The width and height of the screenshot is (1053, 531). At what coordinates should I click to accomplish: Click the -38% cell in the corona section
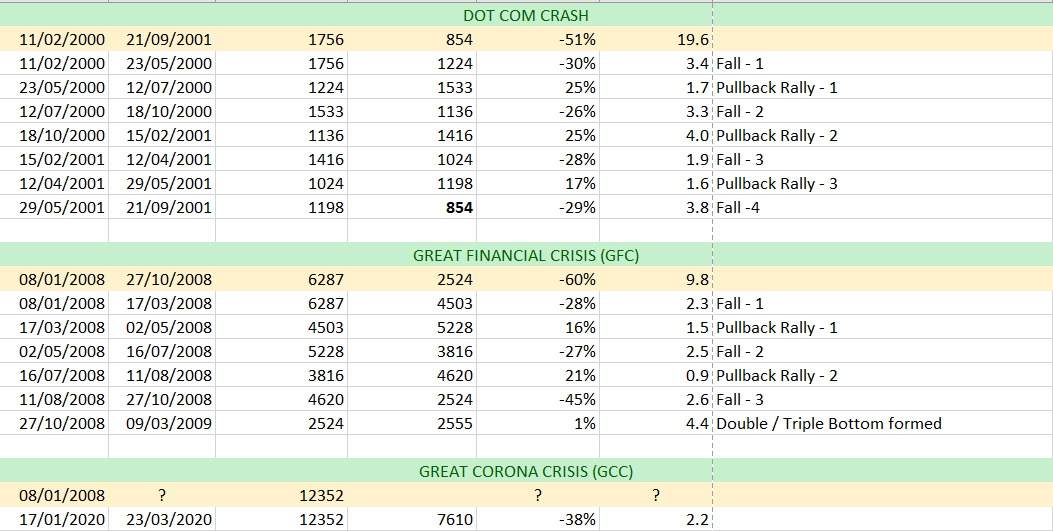point(578,520)
